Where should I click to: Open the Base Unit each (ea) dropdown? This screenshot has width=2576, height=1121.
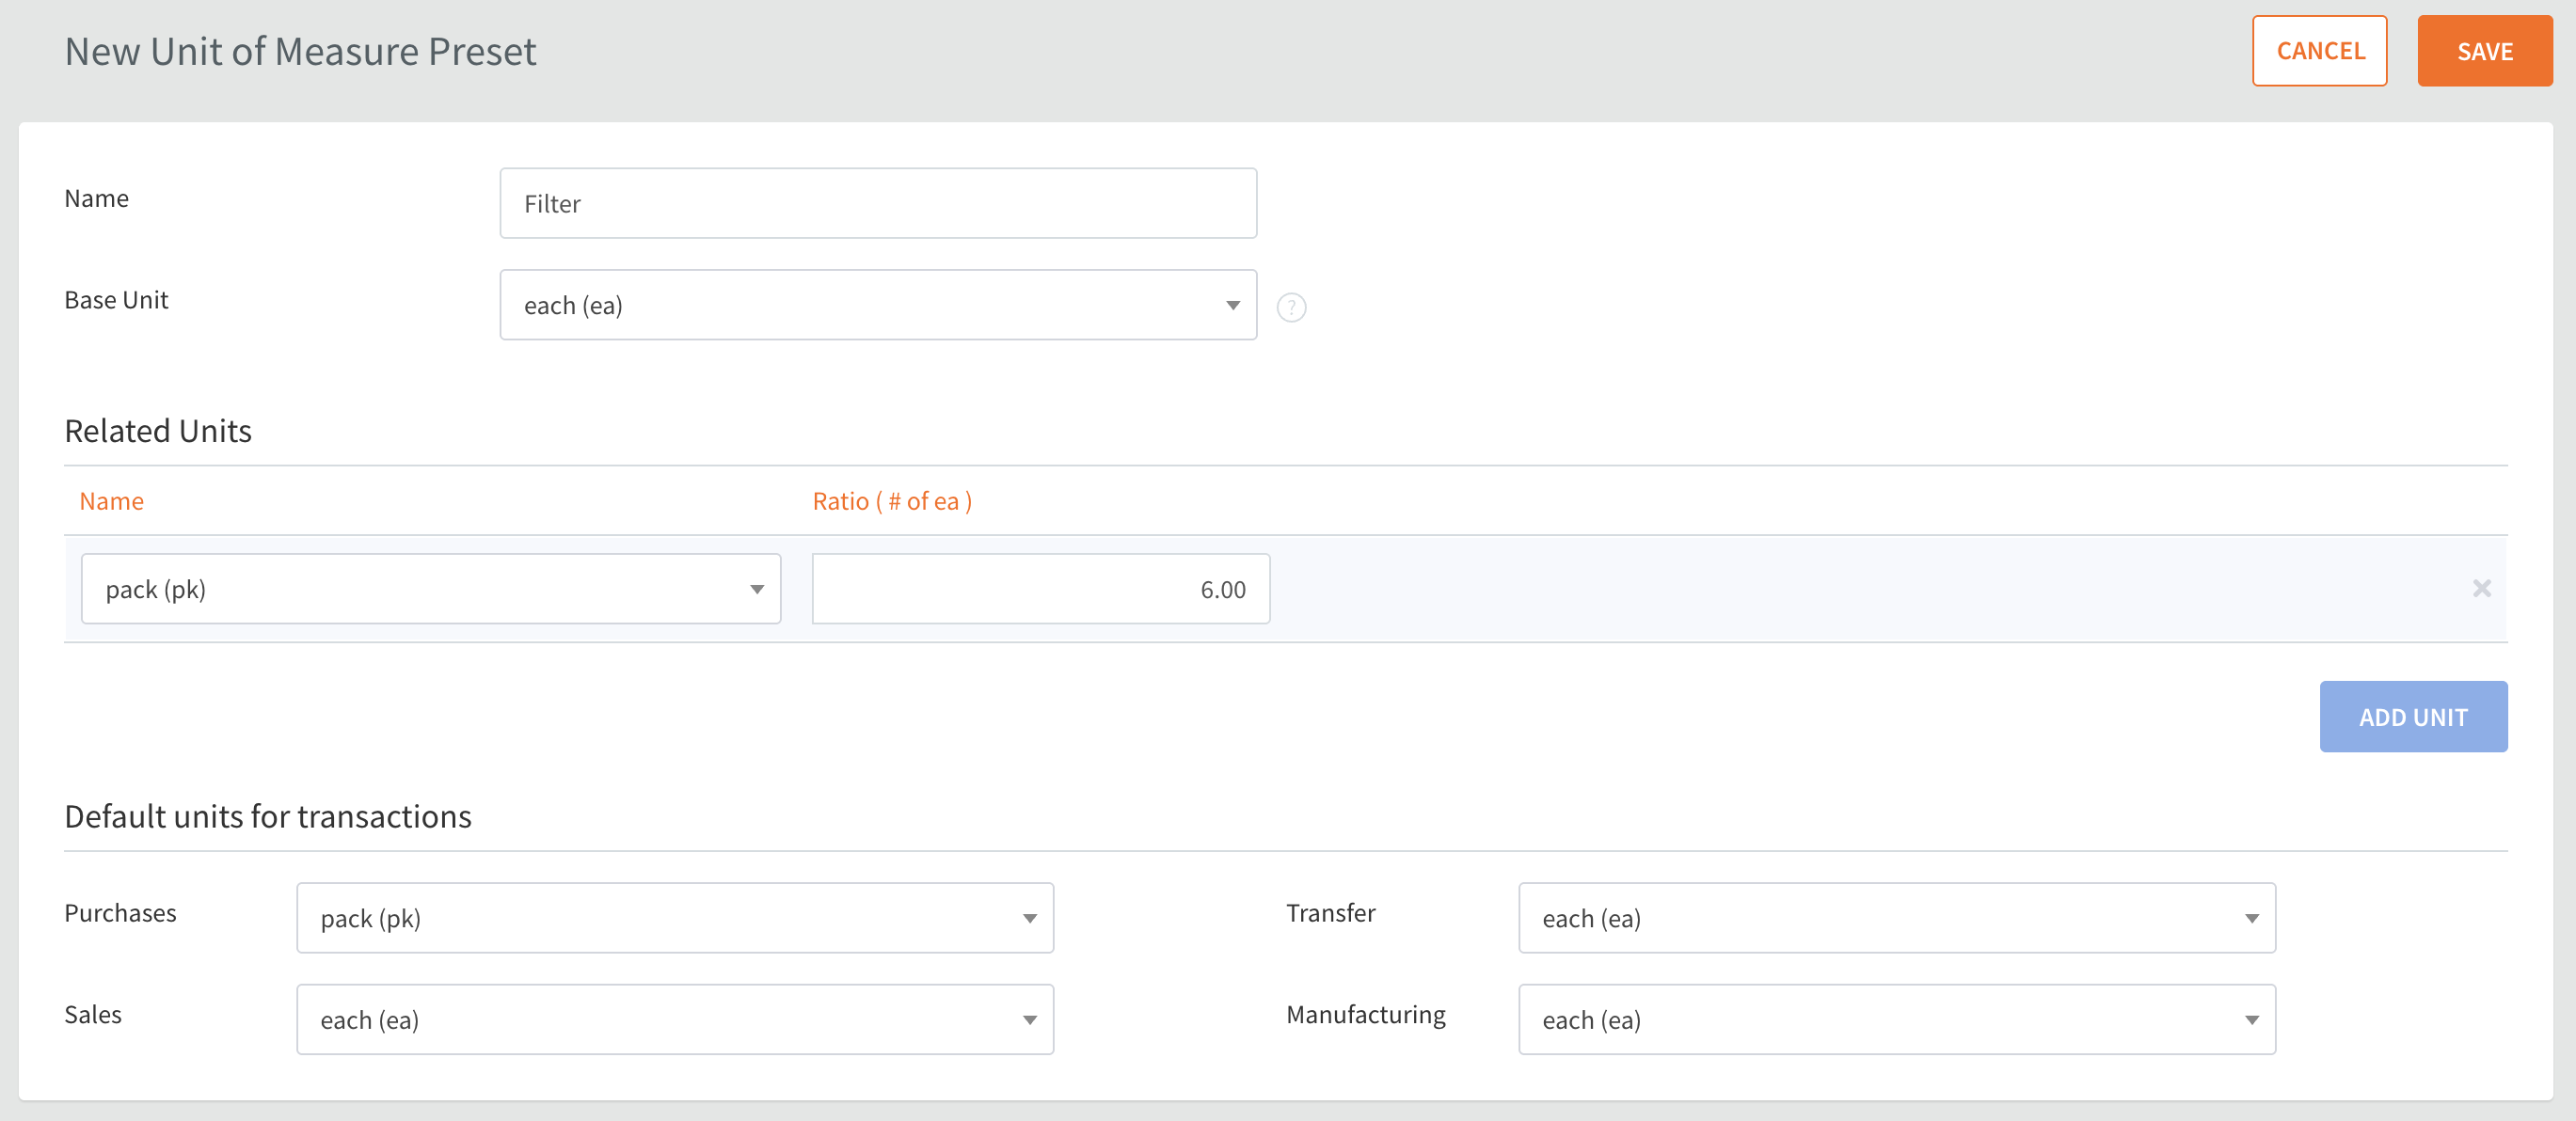pyautogui.click(x=876, y=305)
